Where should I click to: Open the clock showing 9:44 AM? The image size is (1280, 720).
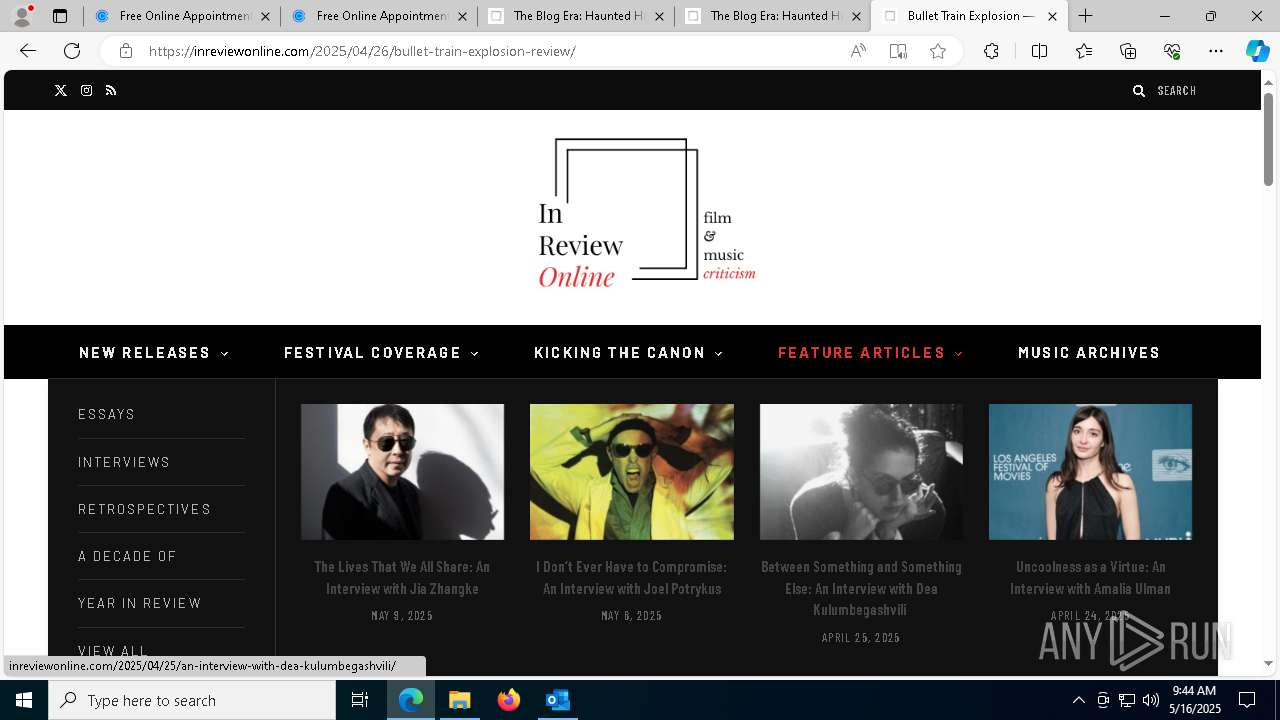[x=1195, y=700]
